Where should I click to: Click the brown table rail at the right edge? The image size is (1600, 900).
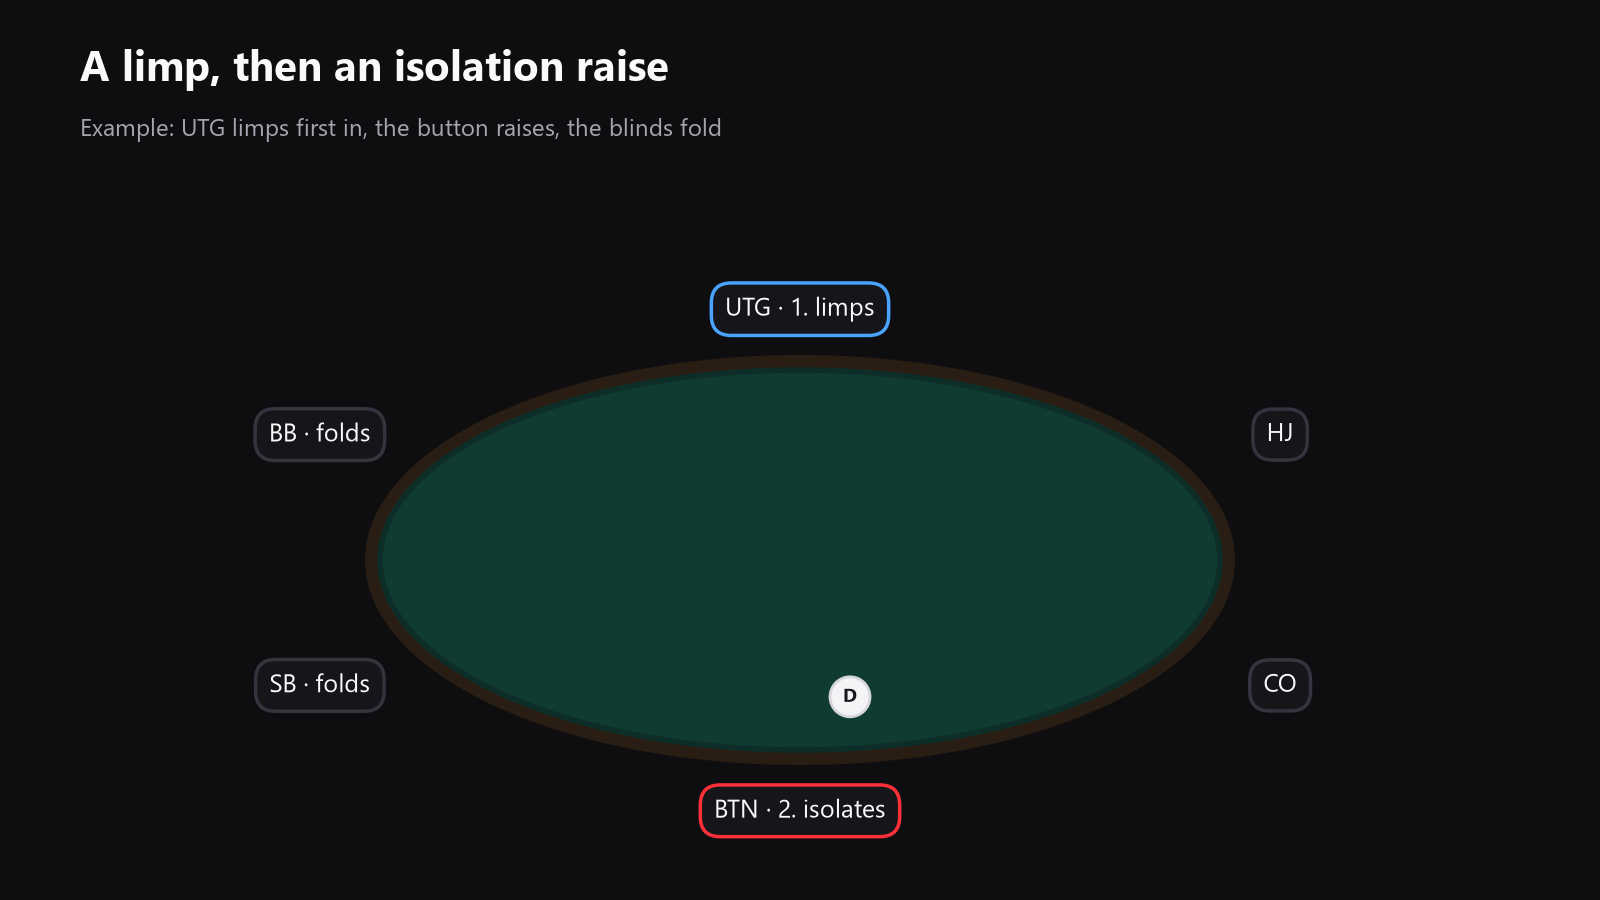(1227, 560)
